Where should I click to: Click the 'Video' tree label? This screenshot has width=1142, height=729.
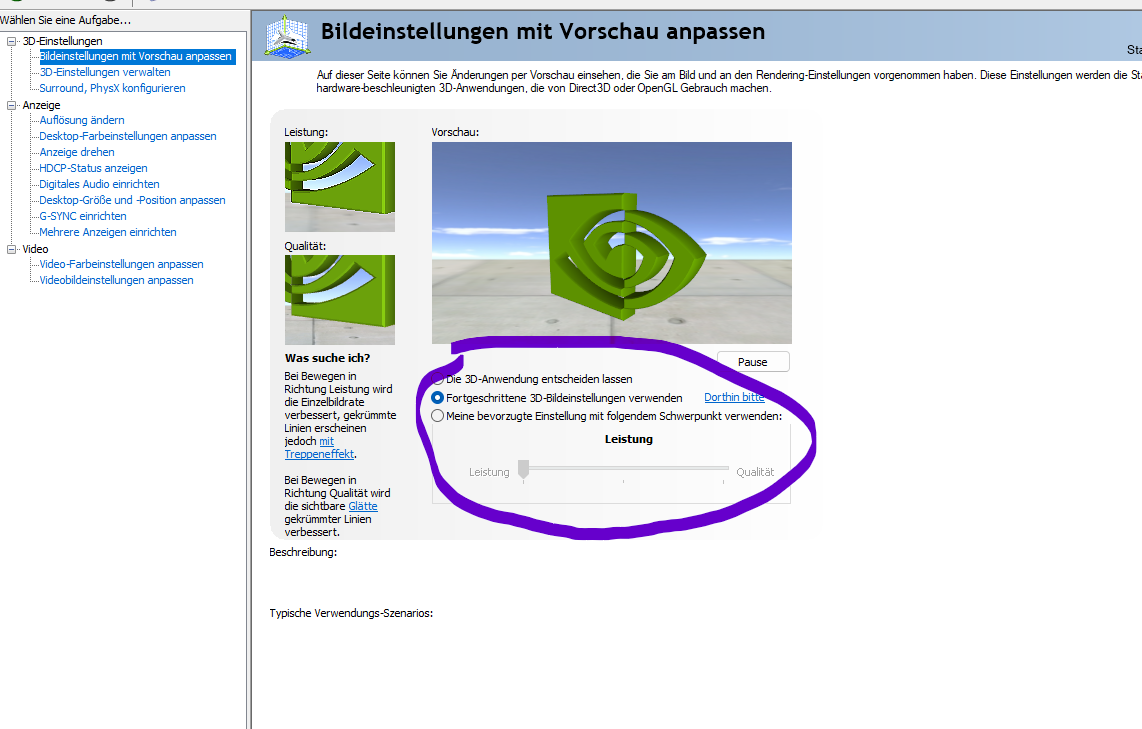pos(36,249)
